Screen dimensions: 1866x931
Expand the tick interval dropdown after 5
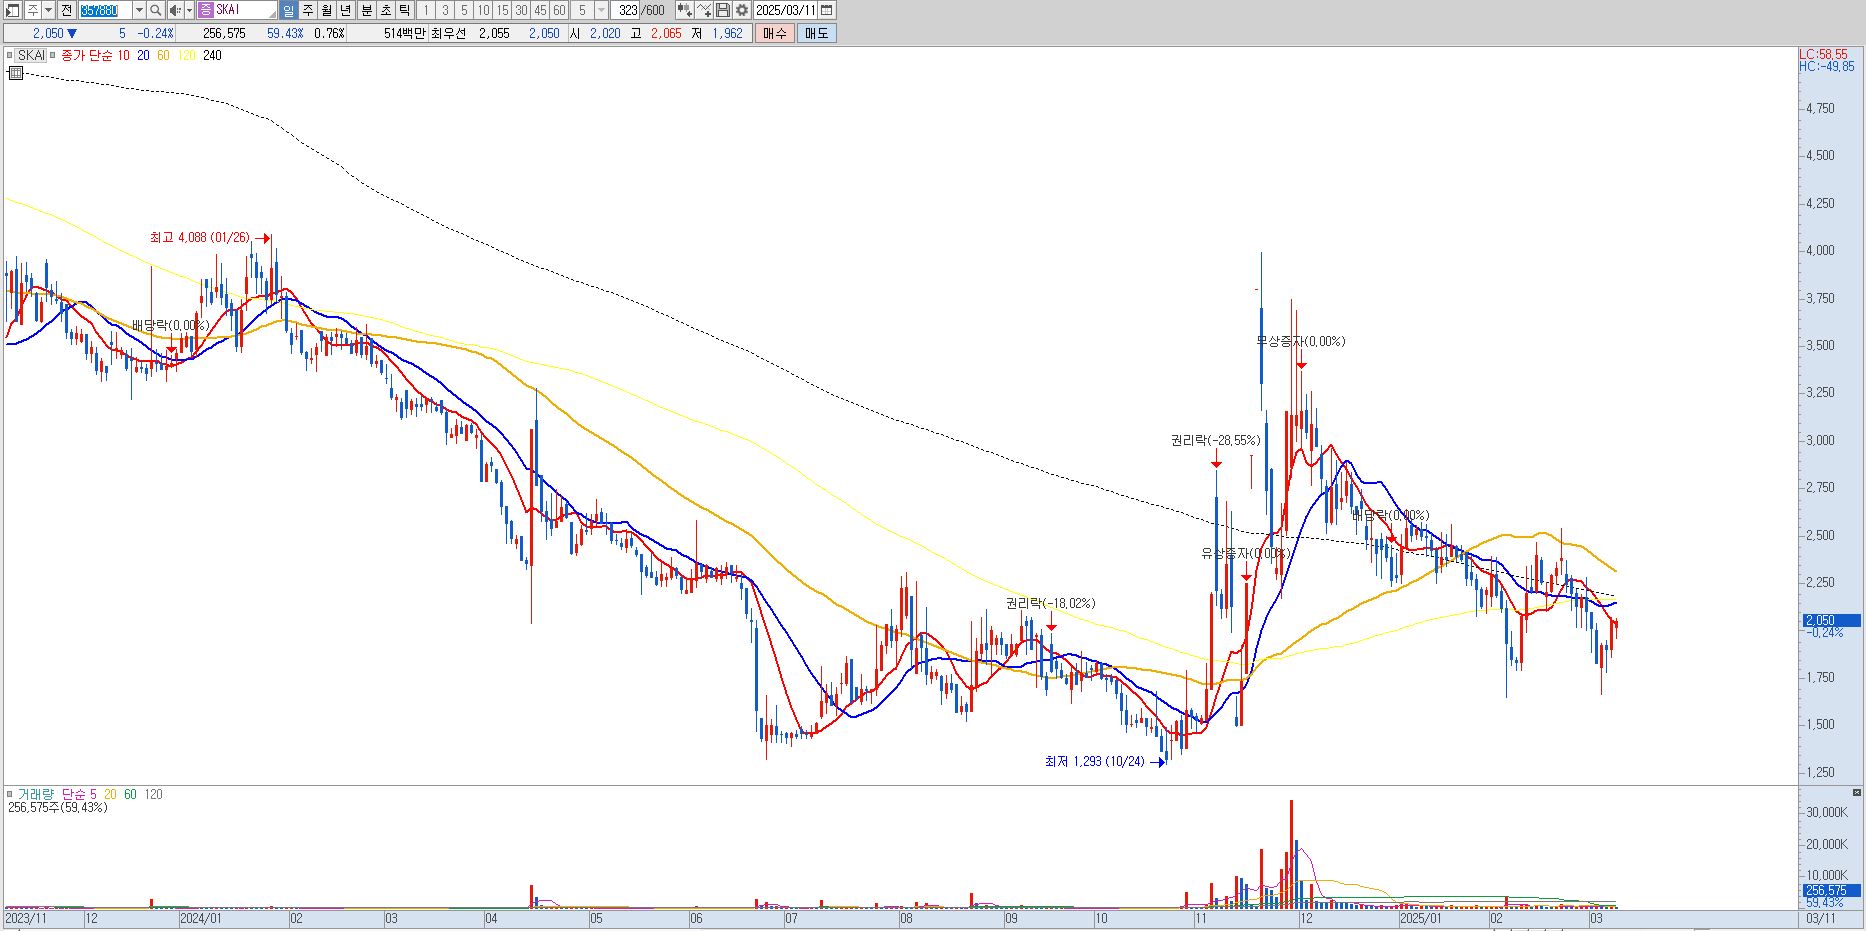(601, 10)
